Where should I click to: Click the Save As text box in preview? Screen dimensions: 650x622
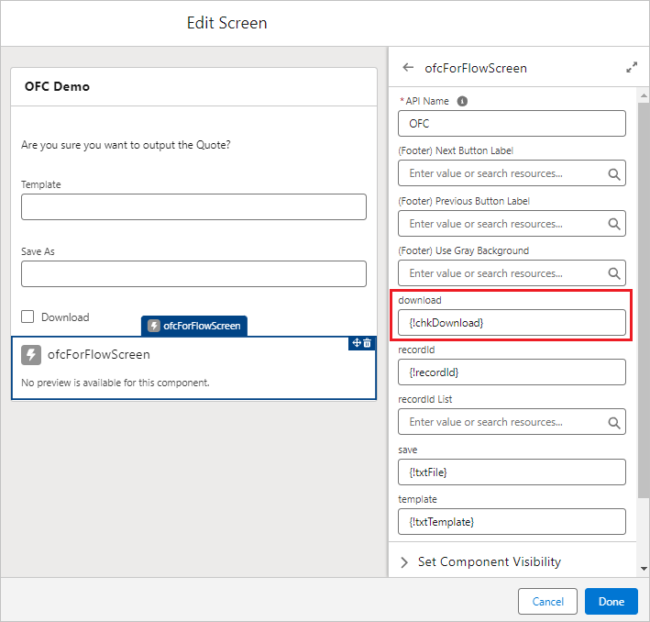194,274
